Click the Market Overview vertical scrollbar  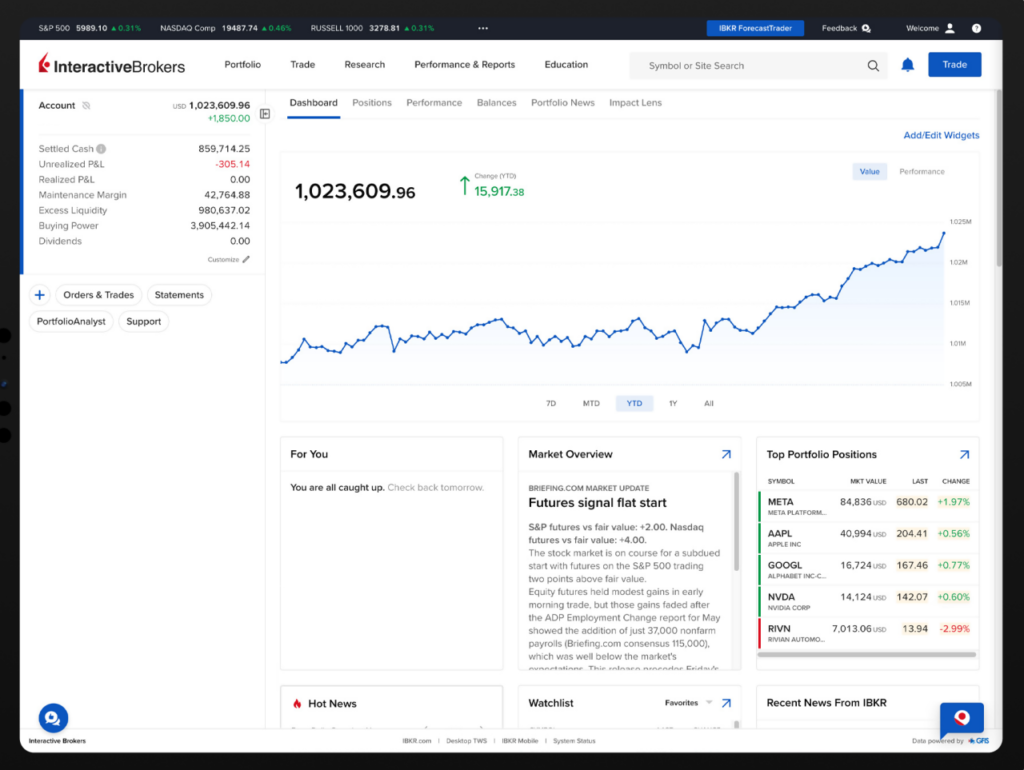tap(737, 521)
